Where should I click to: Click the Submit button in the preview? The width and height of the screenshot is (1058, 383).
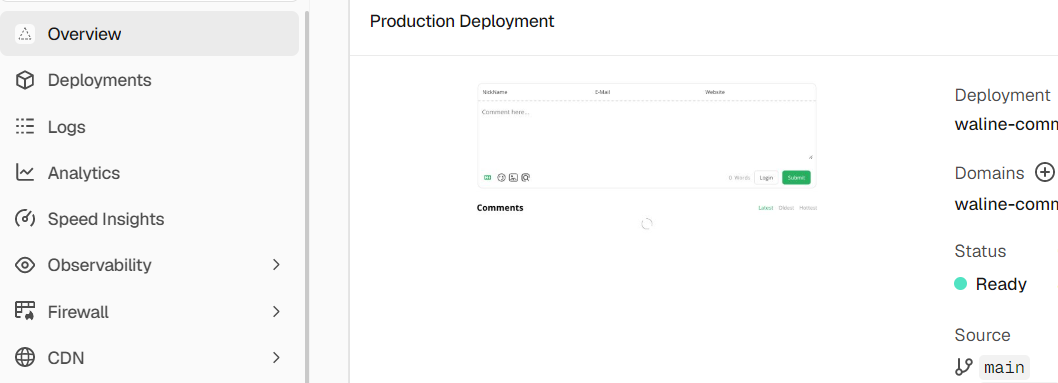tap(796, 177)
